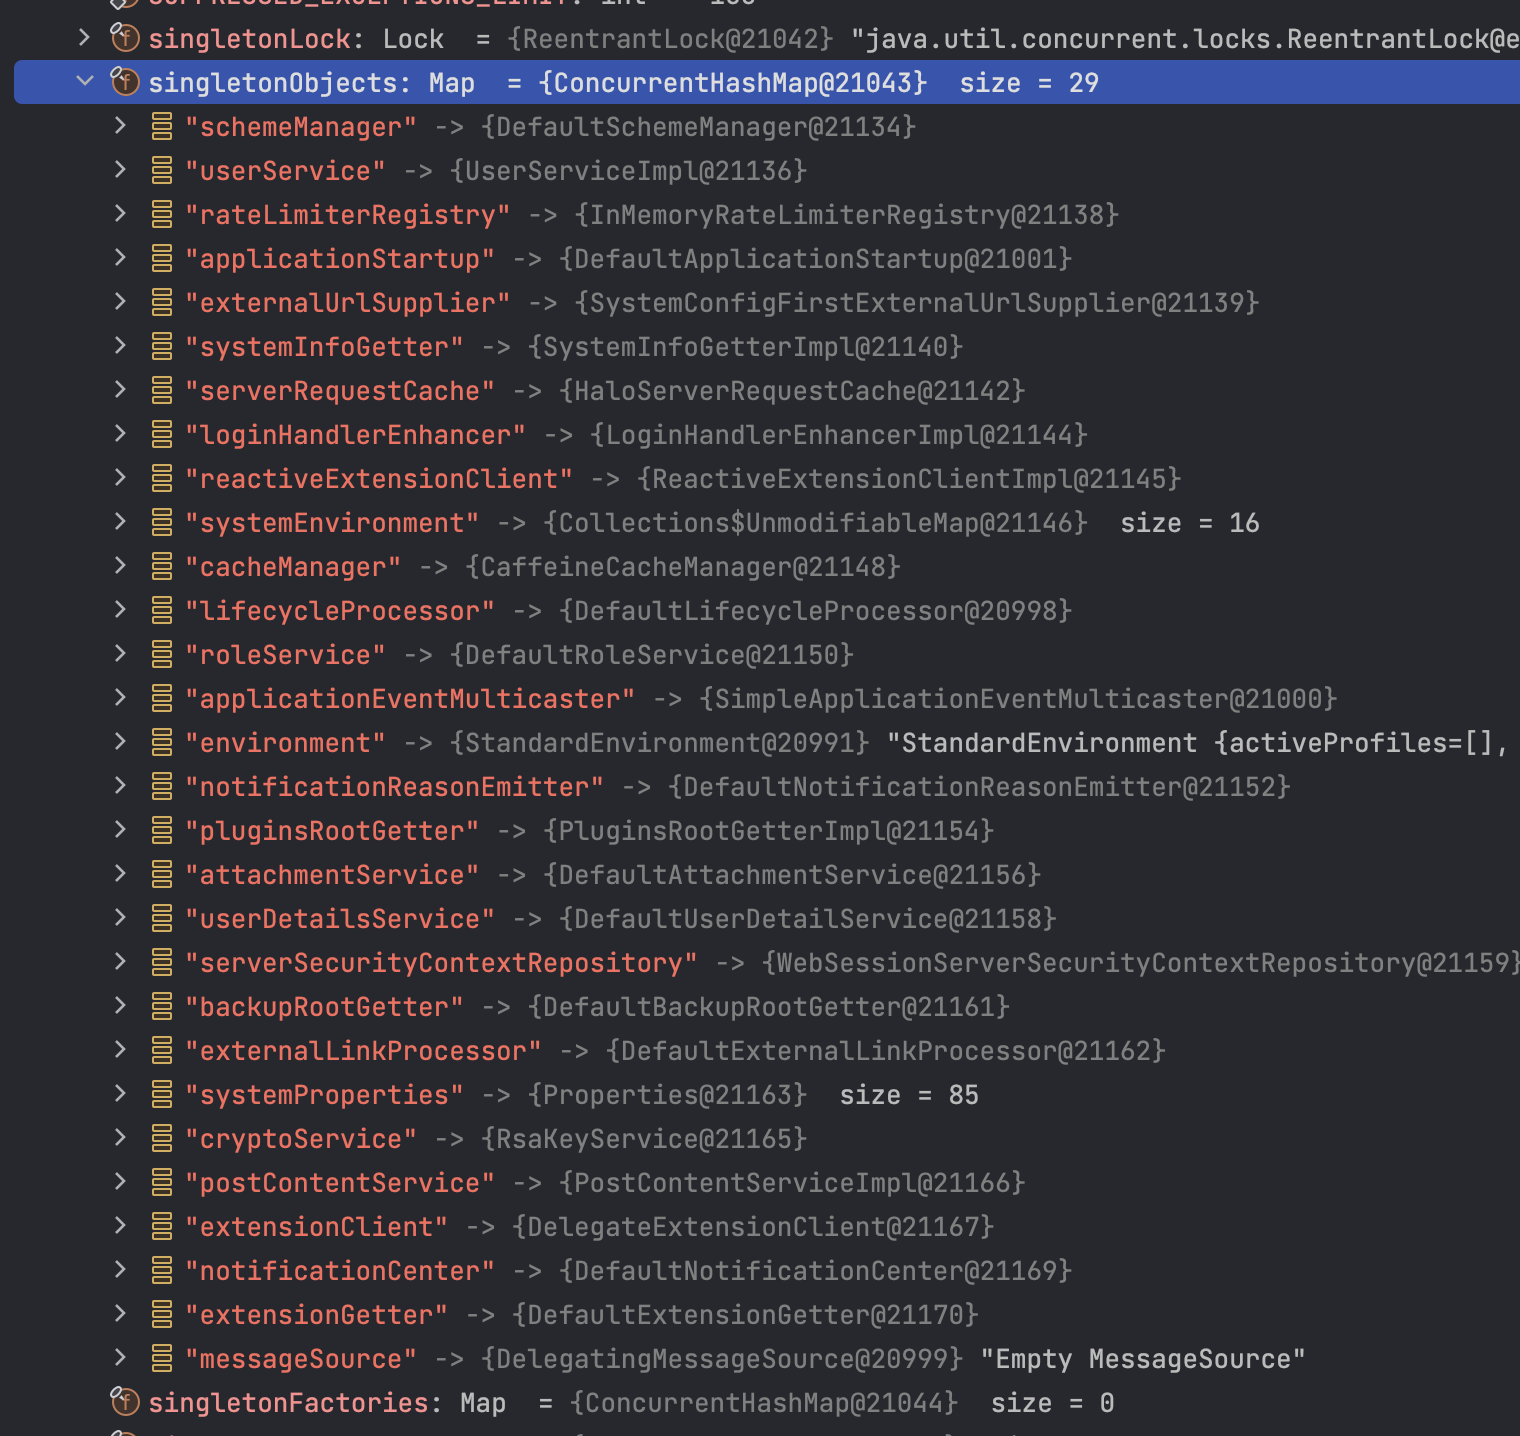The width and height of the screenshot is (1520, 1436).
Task: Select the applicationEventMulticaster entry
Action: [410, 698]
